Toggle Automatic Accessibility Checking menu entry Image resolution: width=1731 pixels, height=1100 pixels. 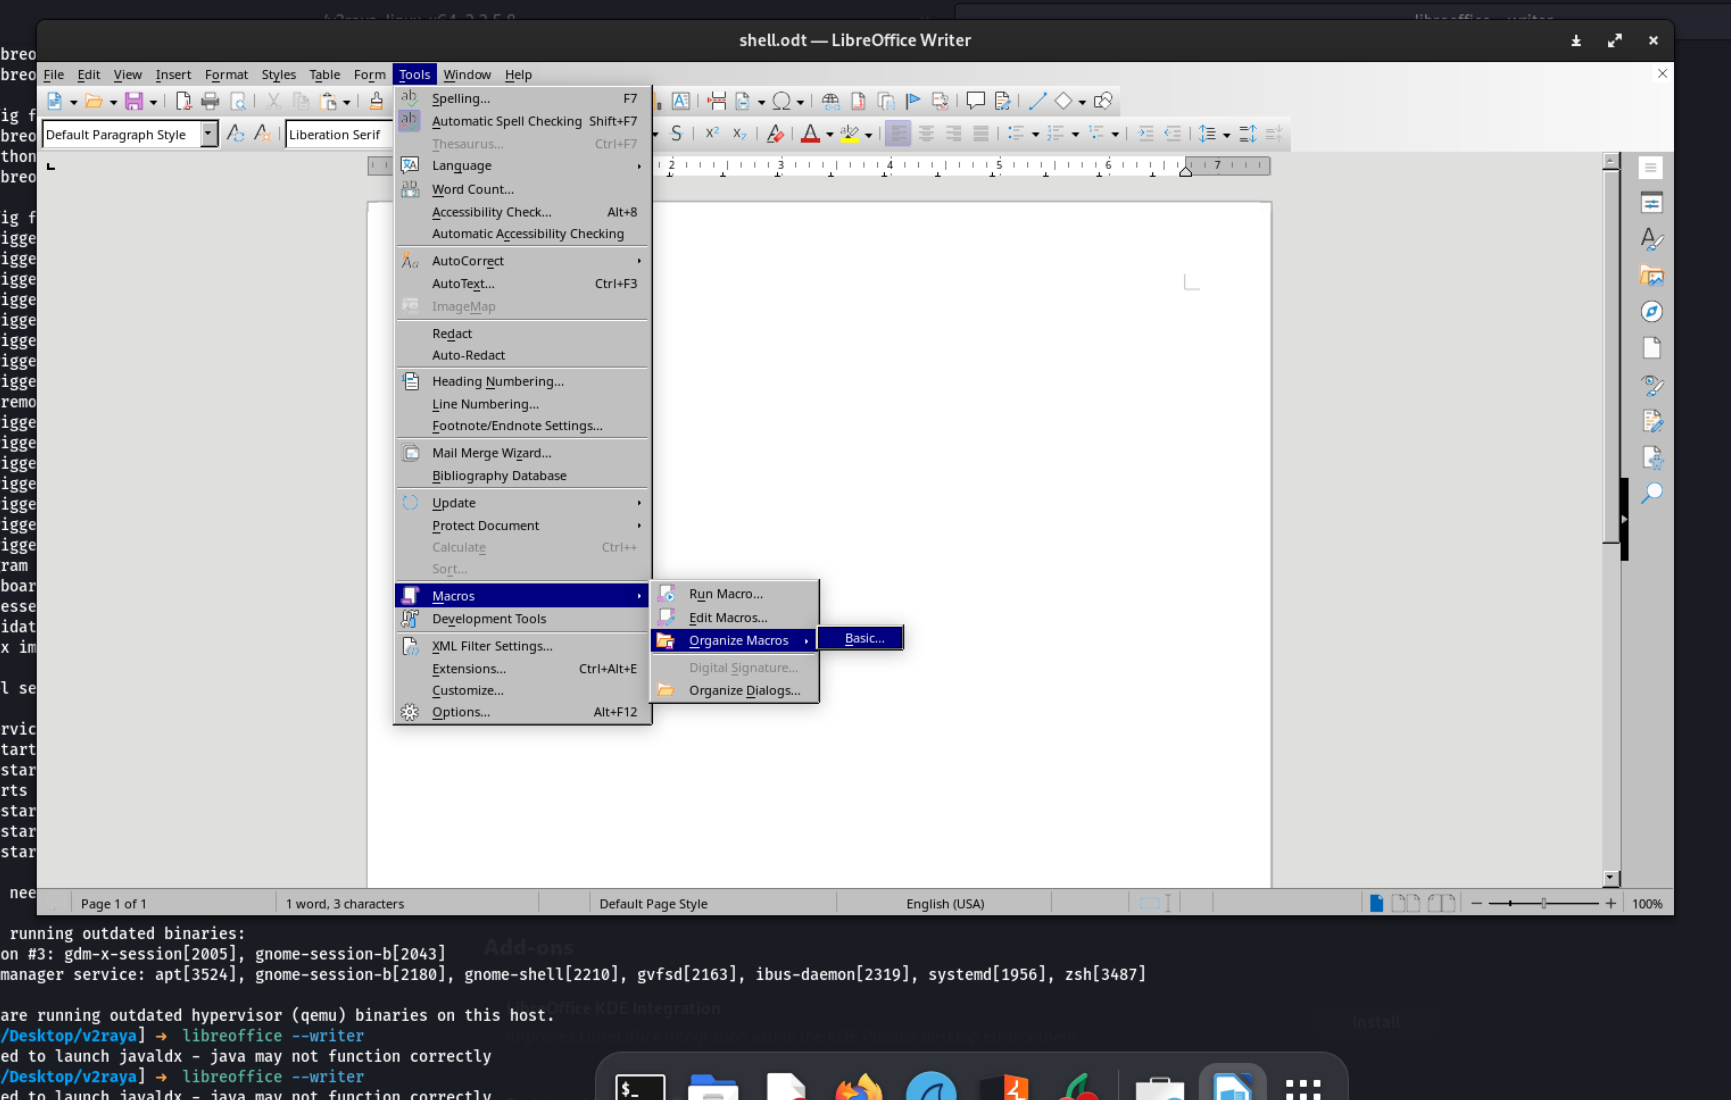pyautogui.click(x=522, y=234)
